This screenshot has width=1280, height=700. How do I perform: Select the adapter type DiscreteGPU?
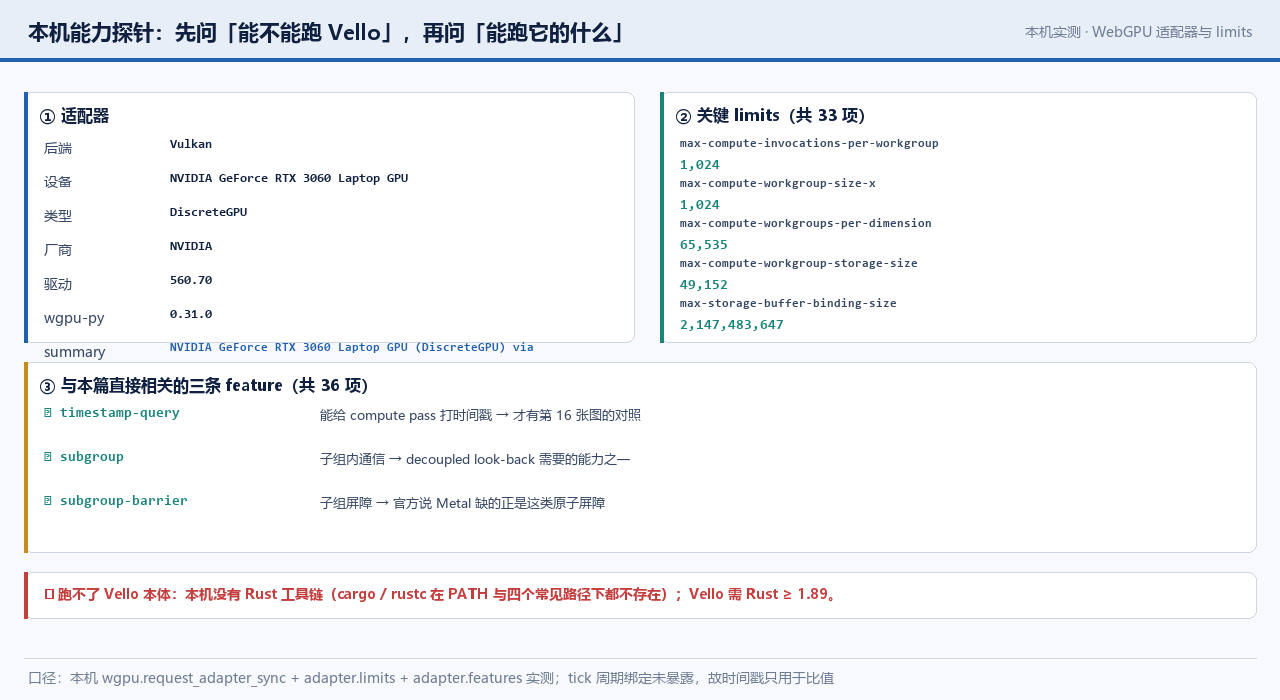pyautogui.click(x=208, y=212)
